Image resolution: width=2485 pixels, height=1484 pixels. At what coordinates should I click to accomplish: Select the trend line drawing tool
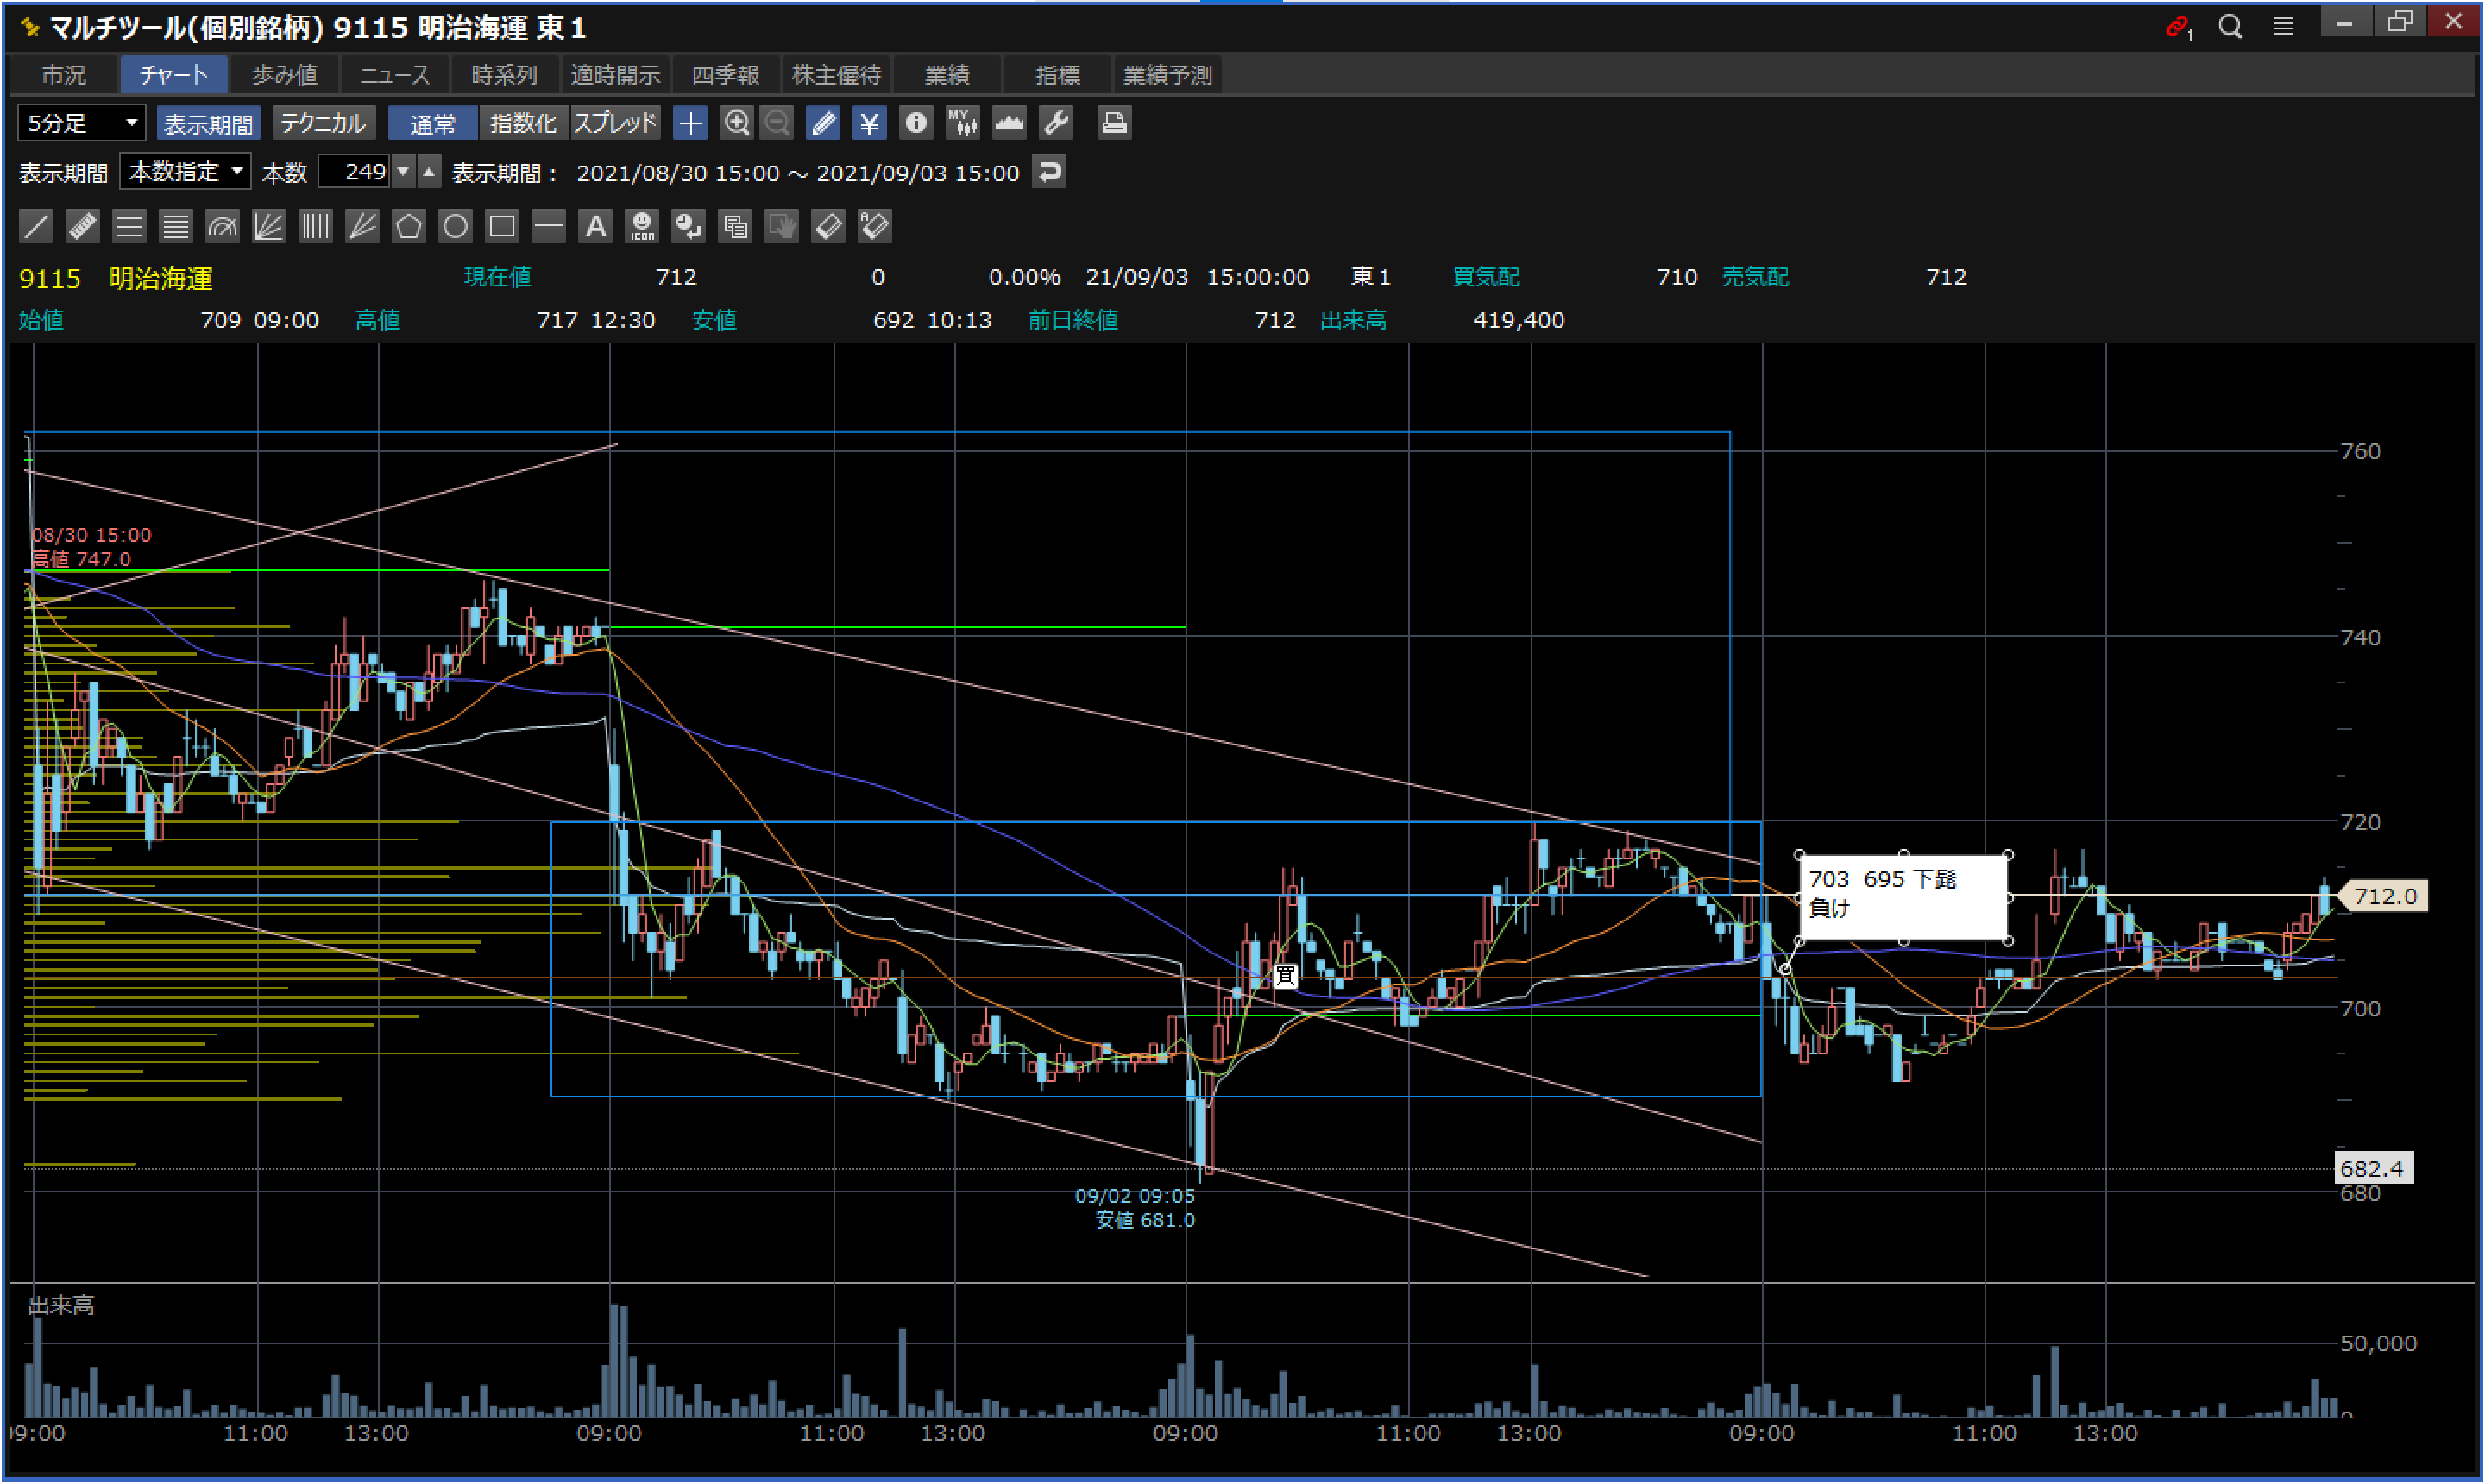coord(36,226)
